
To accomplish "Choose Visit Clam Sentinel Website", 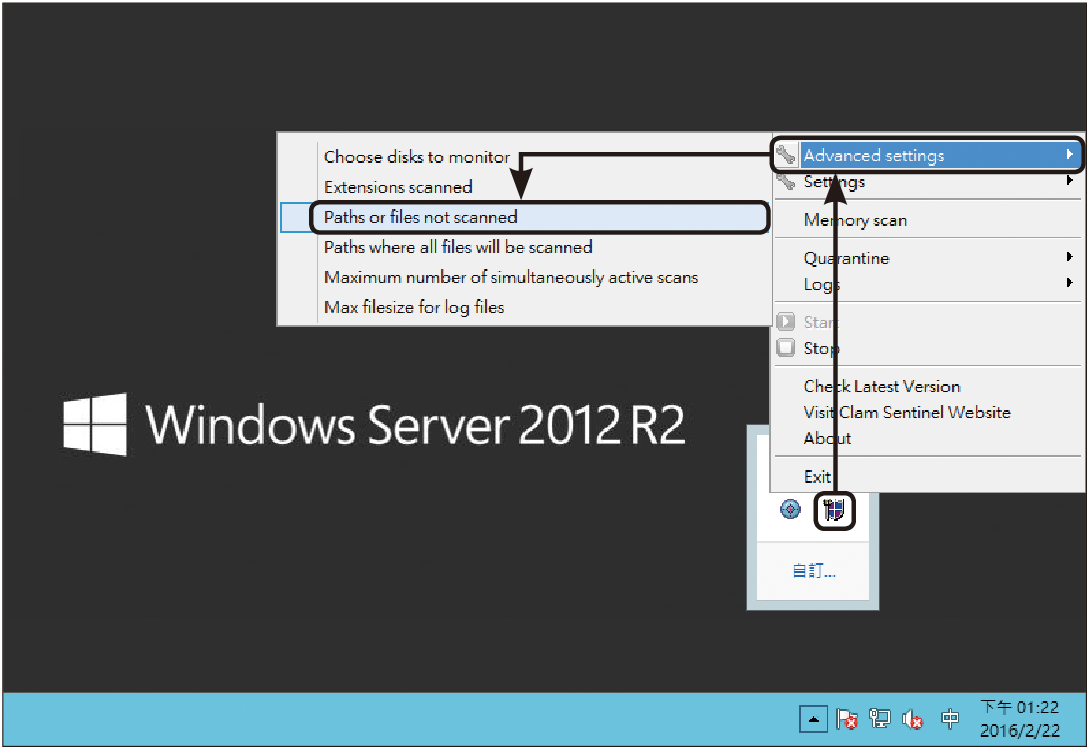I will [928, 411].
